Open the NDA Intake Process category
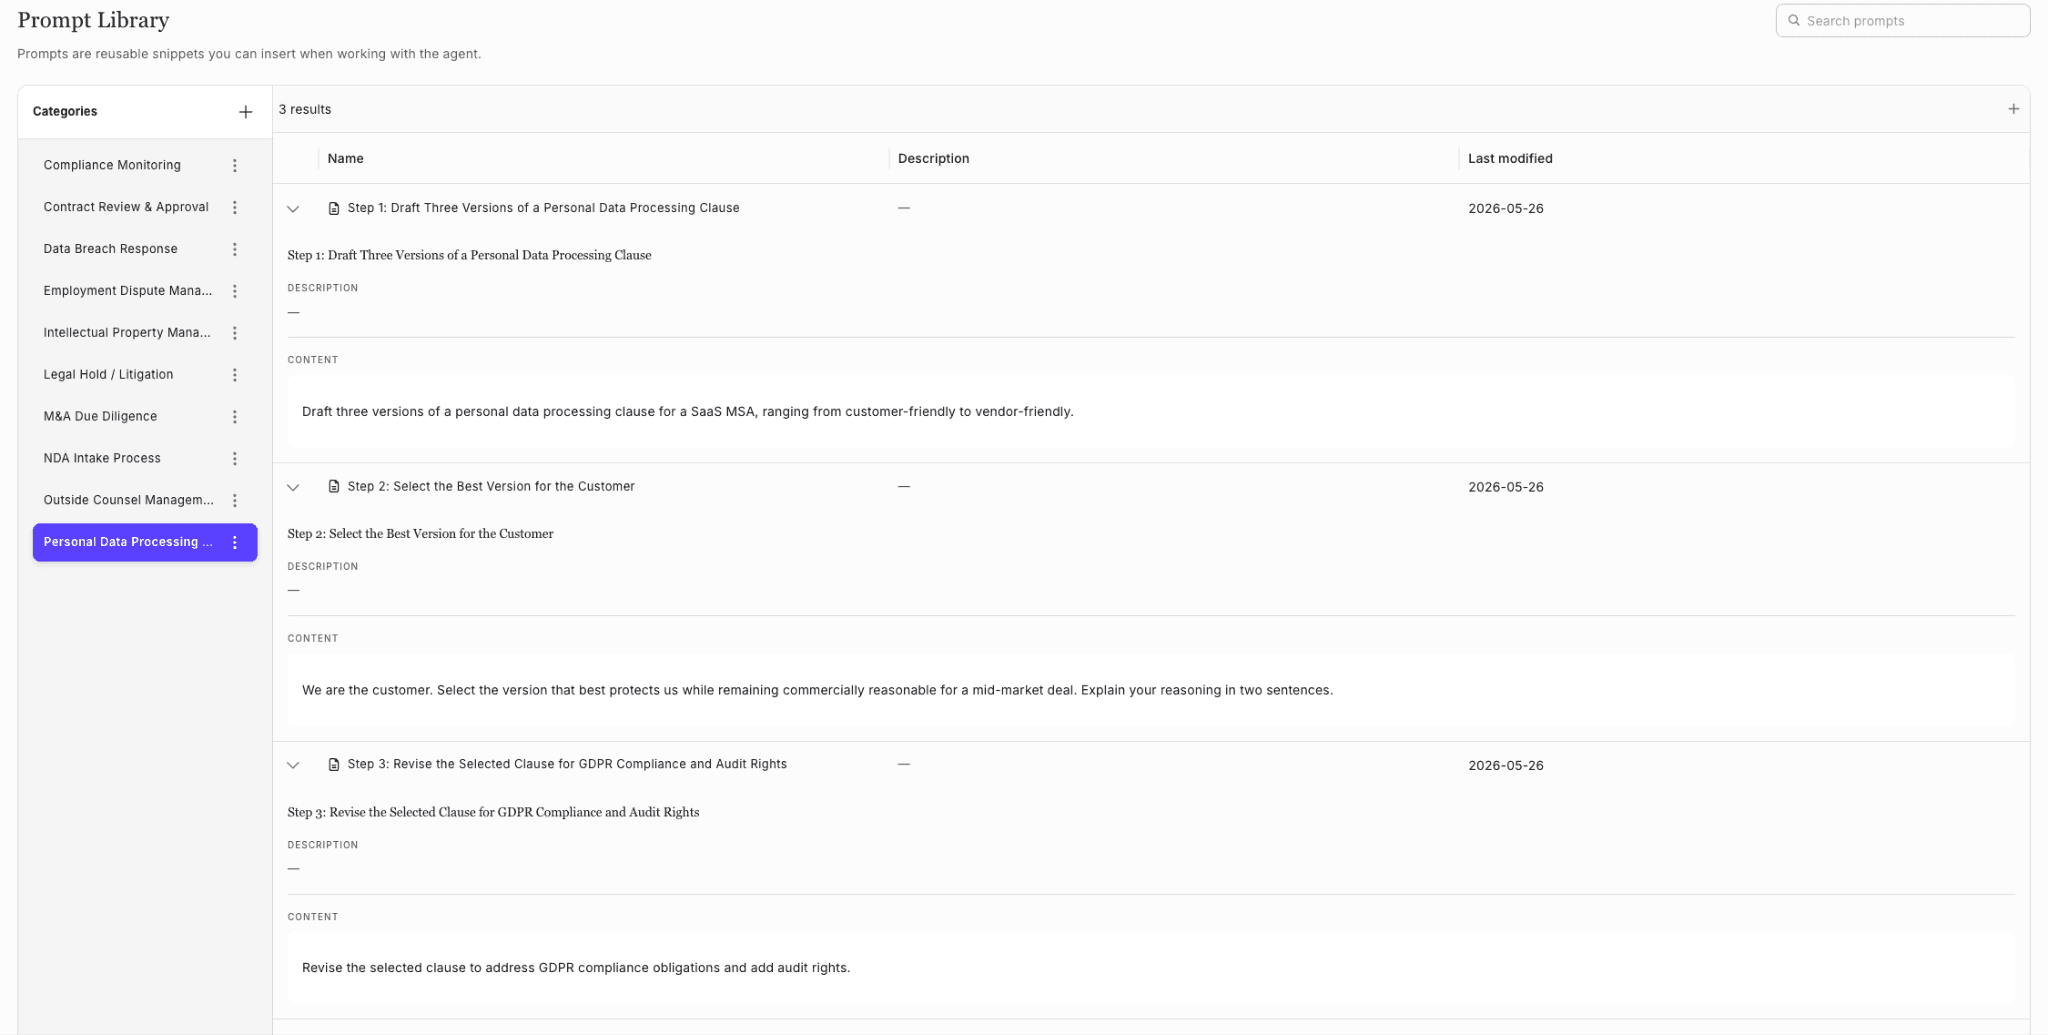Image resolution: width=2048 pixels, height=1035 pixels. [145, 459]
